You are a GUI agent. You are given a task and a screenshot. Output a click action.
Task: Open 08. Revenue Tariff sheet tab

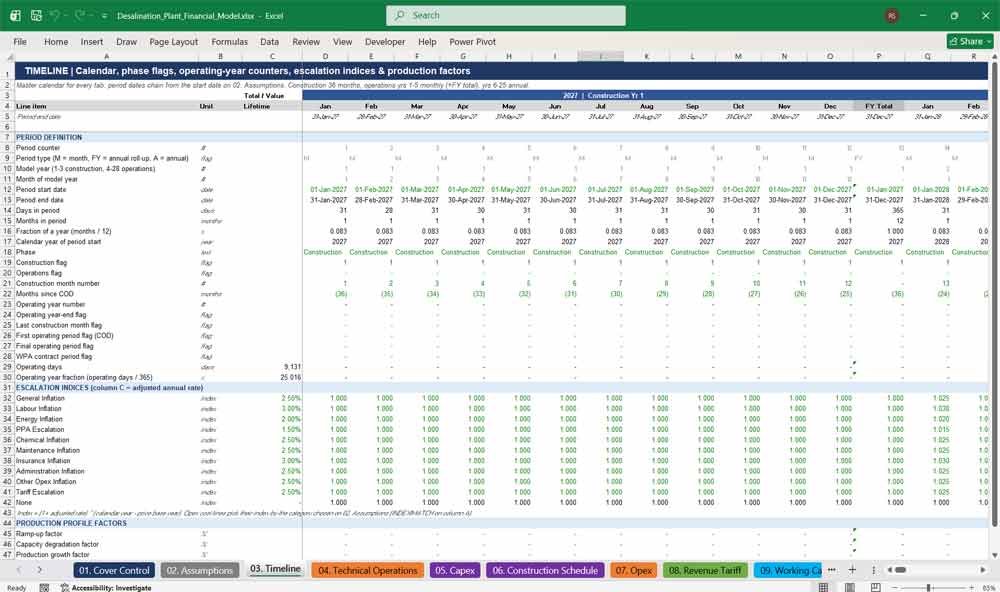pos(705,570)
